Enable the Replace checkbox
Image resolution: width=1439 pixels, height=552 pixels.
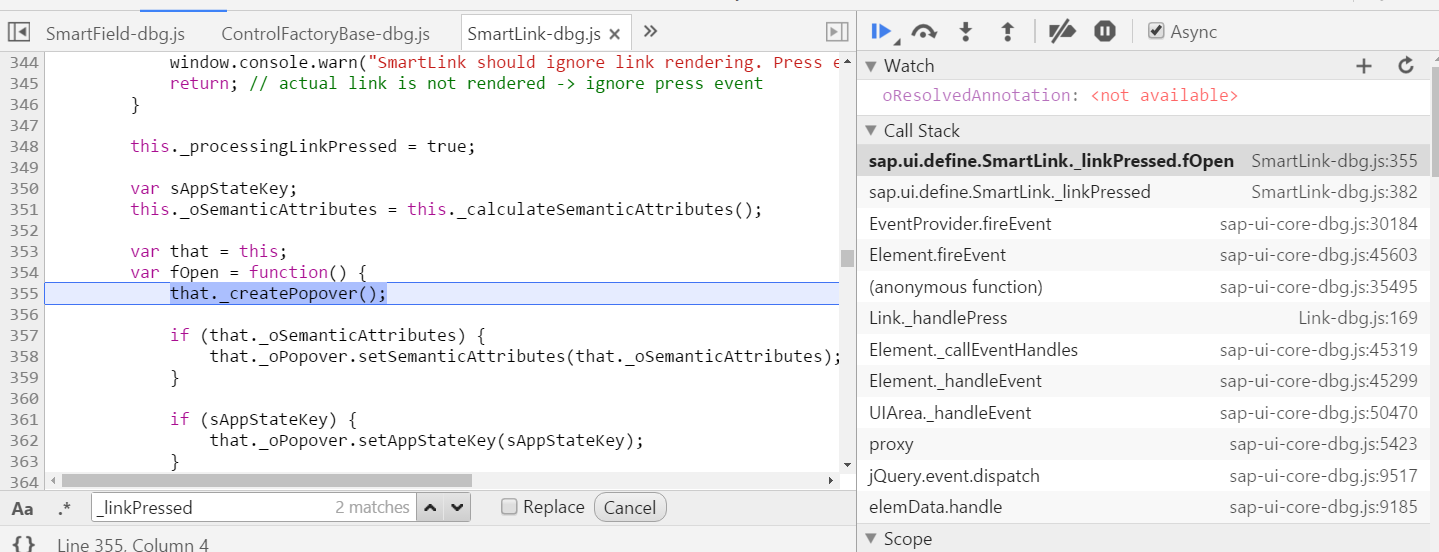tap(509, 507)
